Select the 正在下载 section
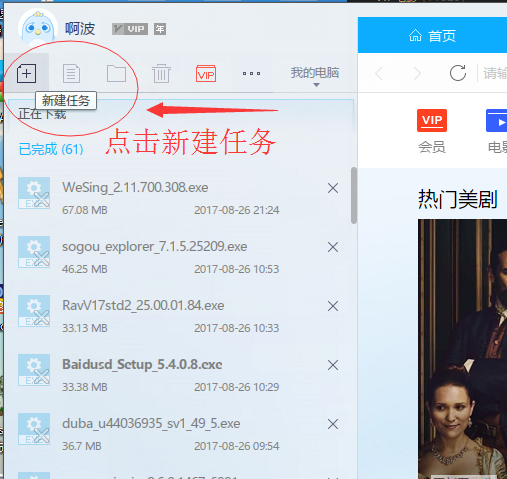The height and width of the screenshot is (479, 507). (42, 114)
